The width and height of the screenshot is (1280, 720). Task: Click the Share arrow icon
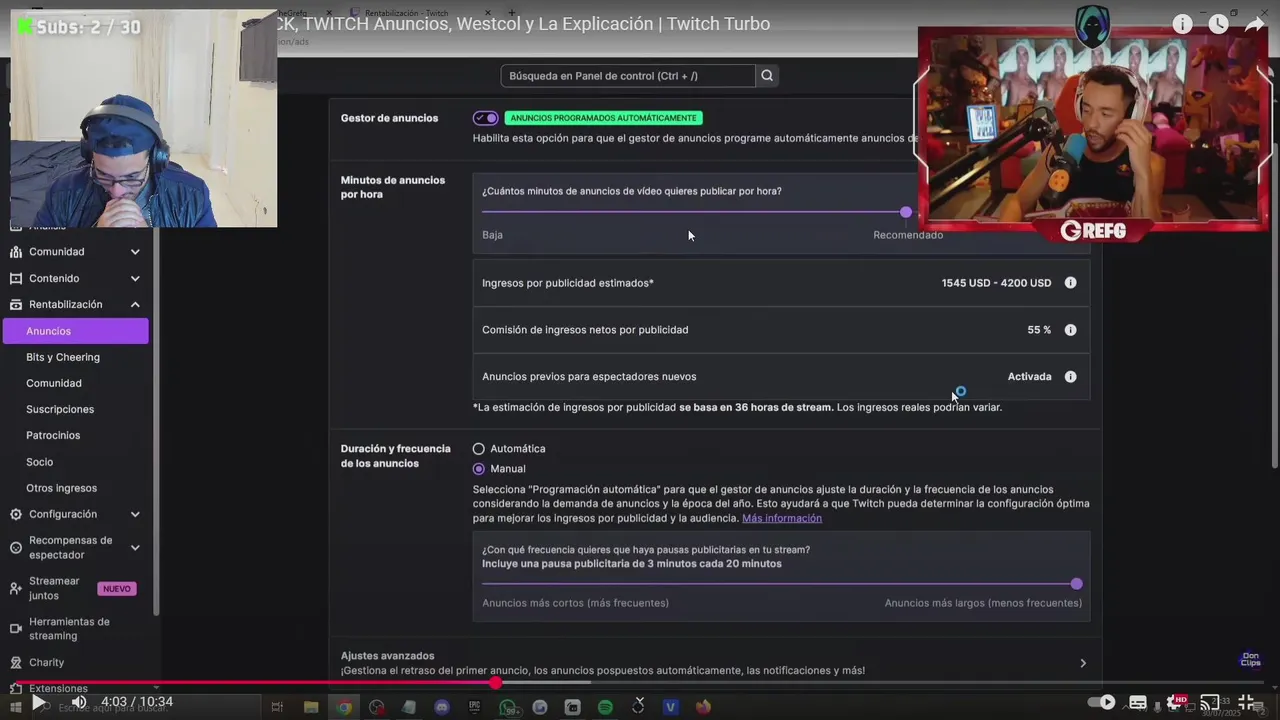1254,24
